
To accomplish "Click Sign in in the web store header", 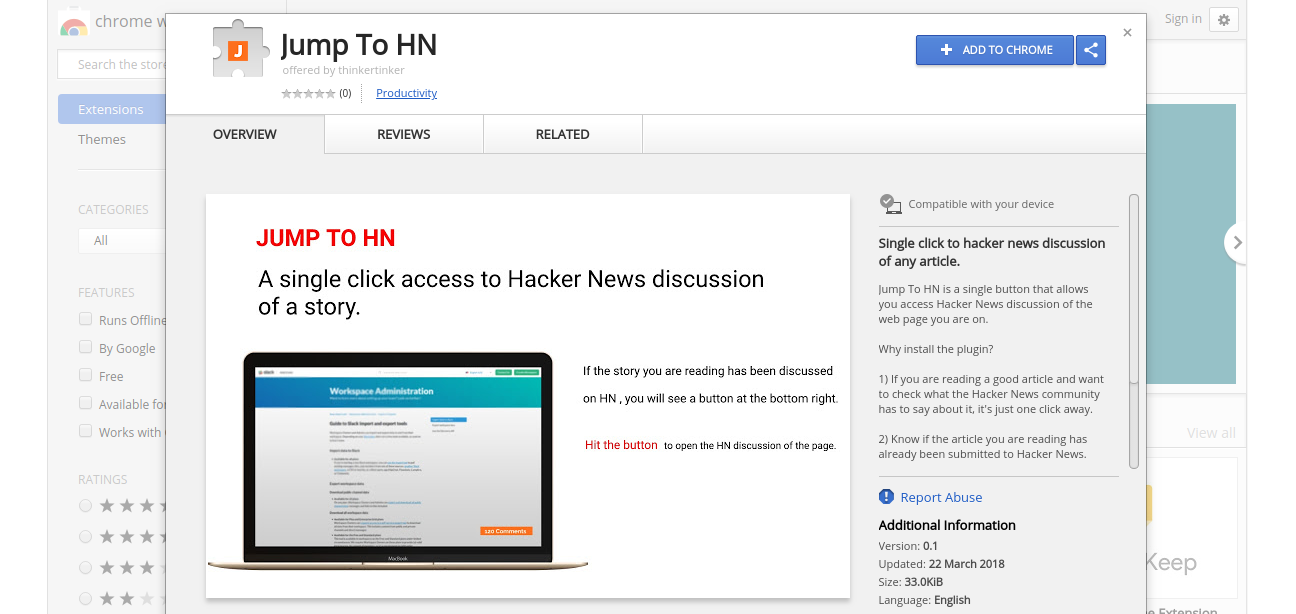I will coord(1183,19).
